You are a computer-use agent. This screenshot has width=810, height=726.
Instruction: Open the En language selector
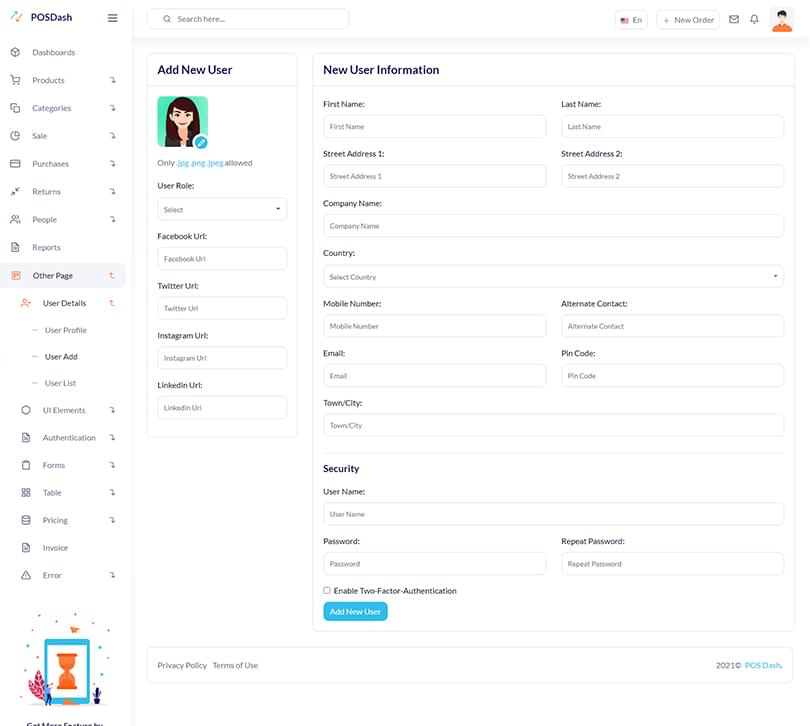pos(631,19)
